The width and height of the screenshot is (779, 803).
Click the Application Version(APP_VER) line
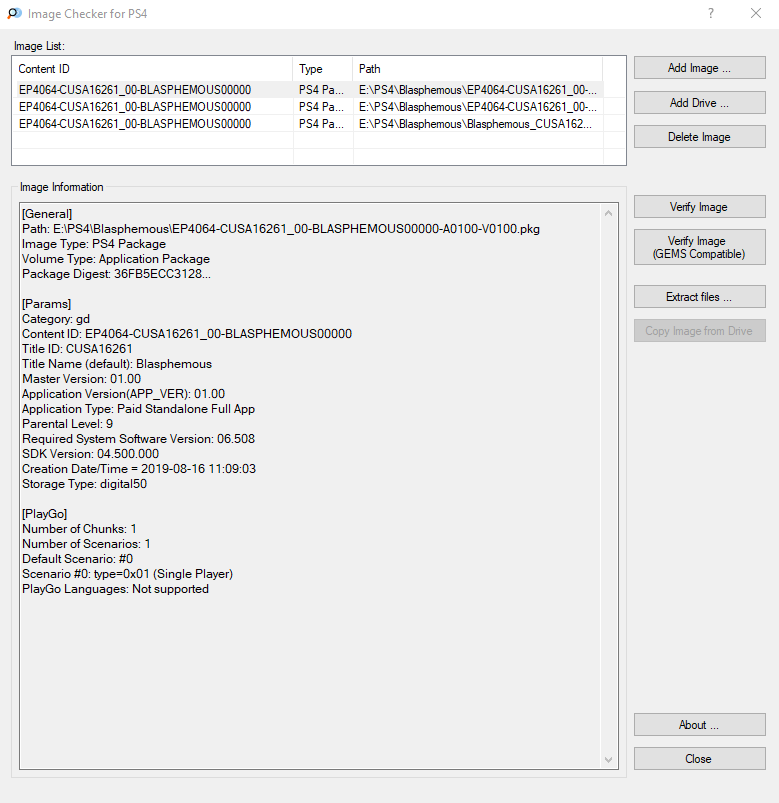pyautogui.click(x=123, y=394)
